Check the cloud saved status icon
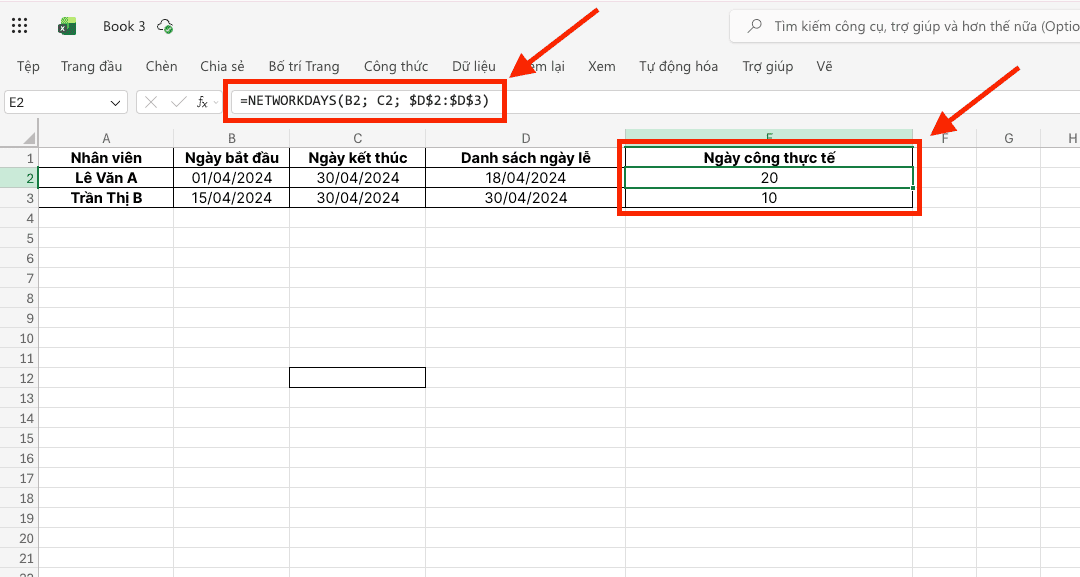The height and width of the screenshot is (577, 1080). point(166,26)
